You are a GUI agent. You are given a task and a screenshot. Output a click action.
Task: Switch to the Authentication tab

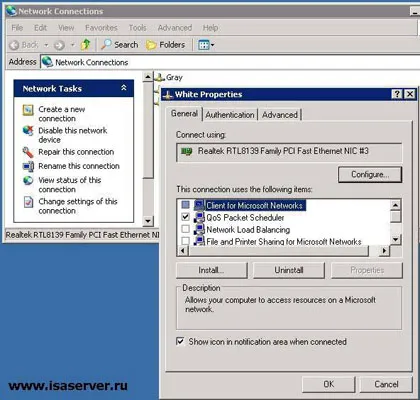point(230,115)
